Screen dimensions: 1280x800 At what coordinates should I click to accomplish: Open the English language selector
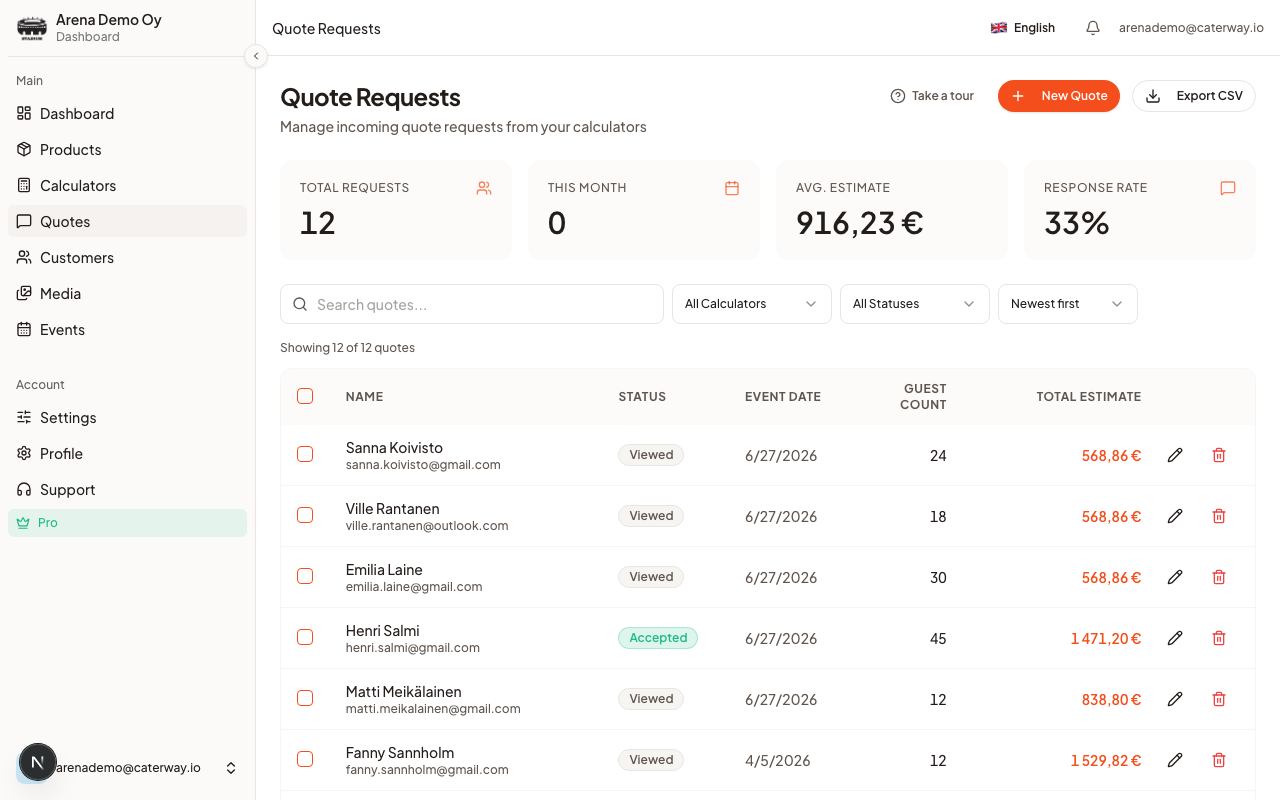click(x=1023, y=28)
